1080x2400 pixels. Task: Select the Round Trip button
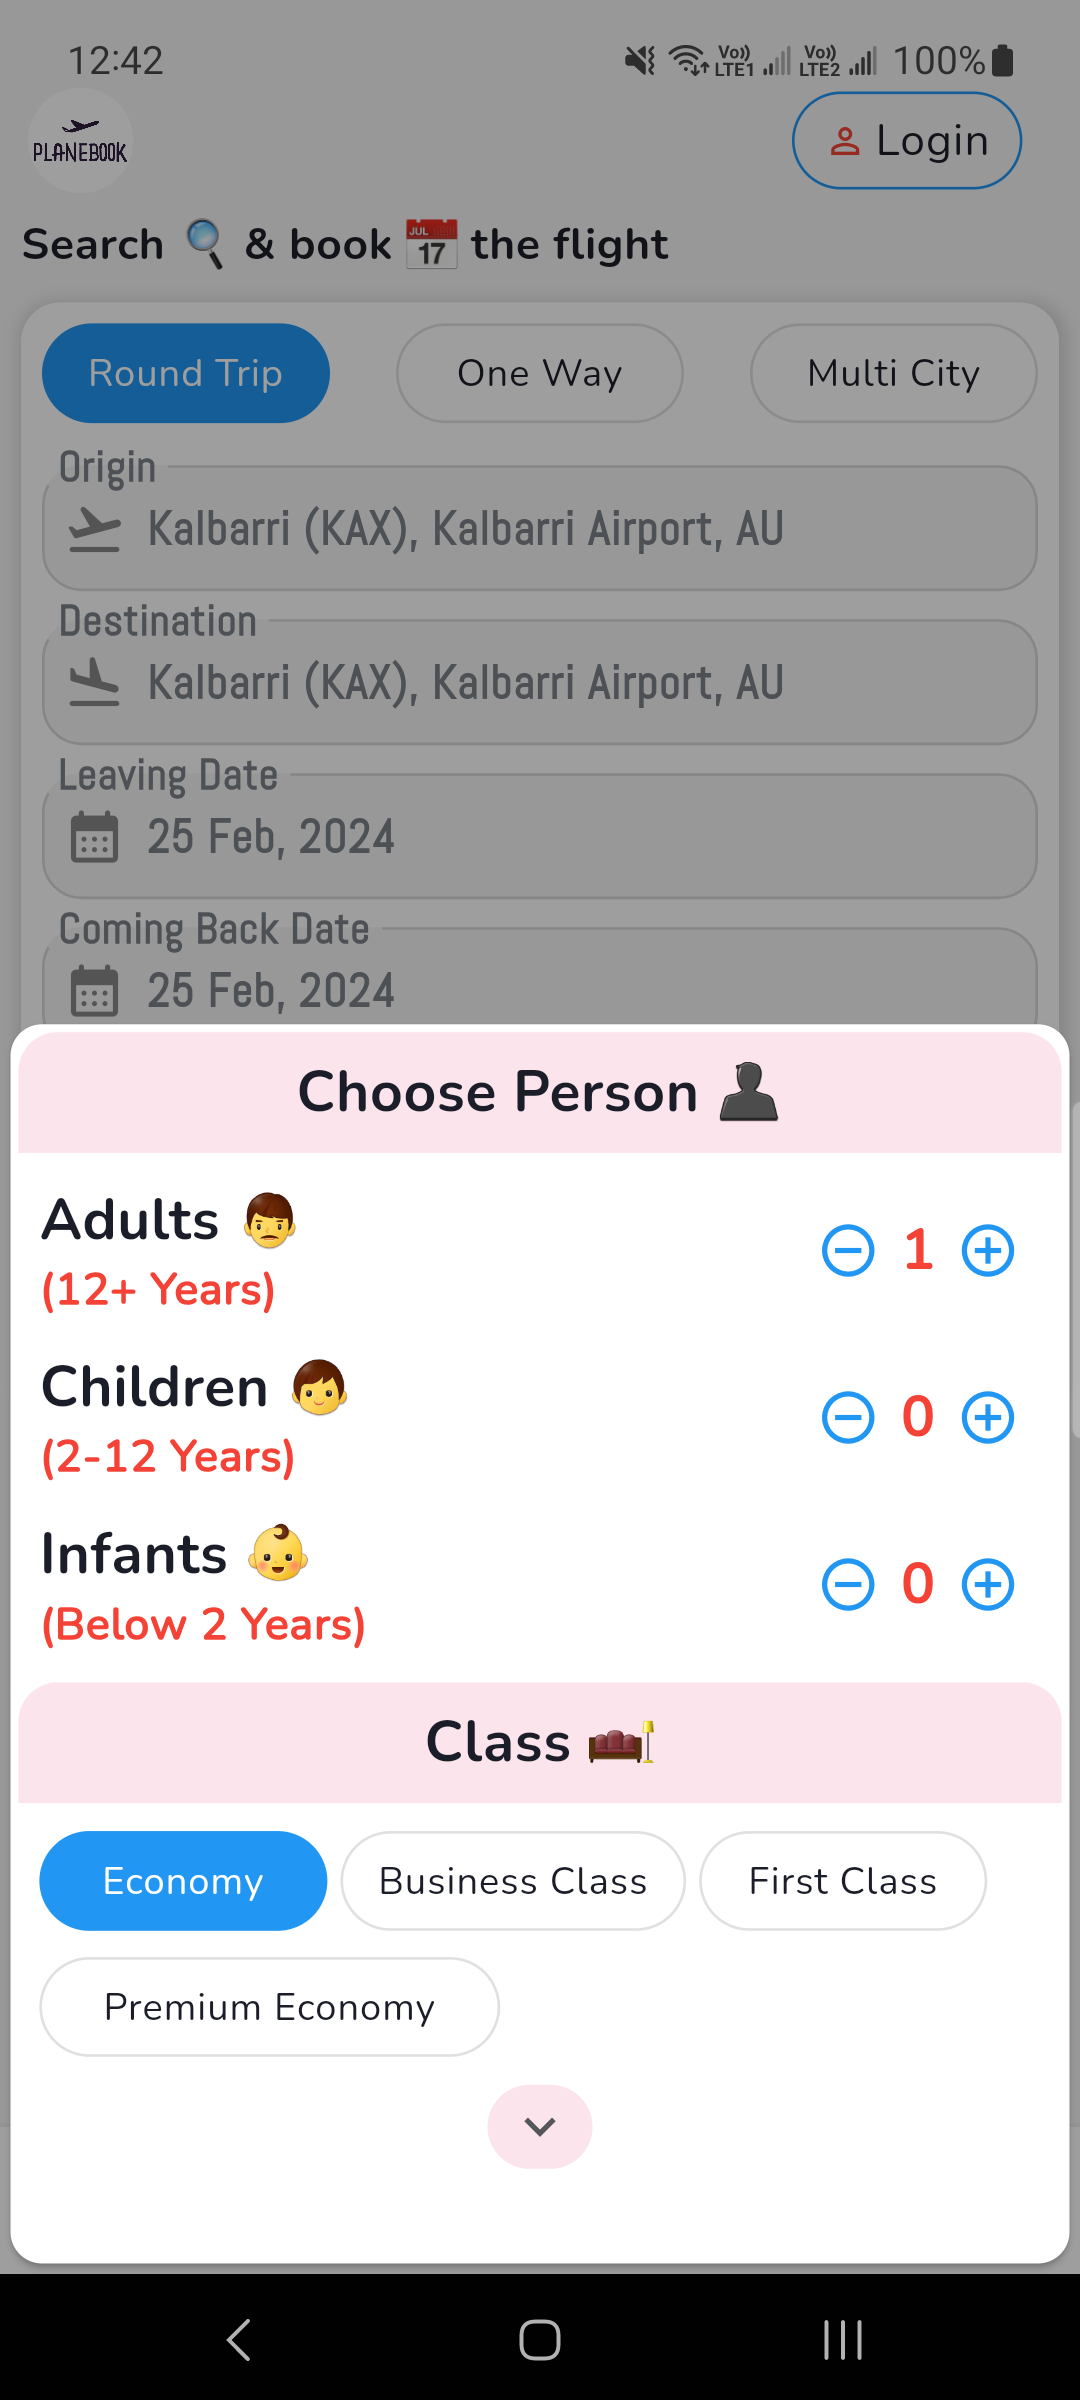pos(186,373)
